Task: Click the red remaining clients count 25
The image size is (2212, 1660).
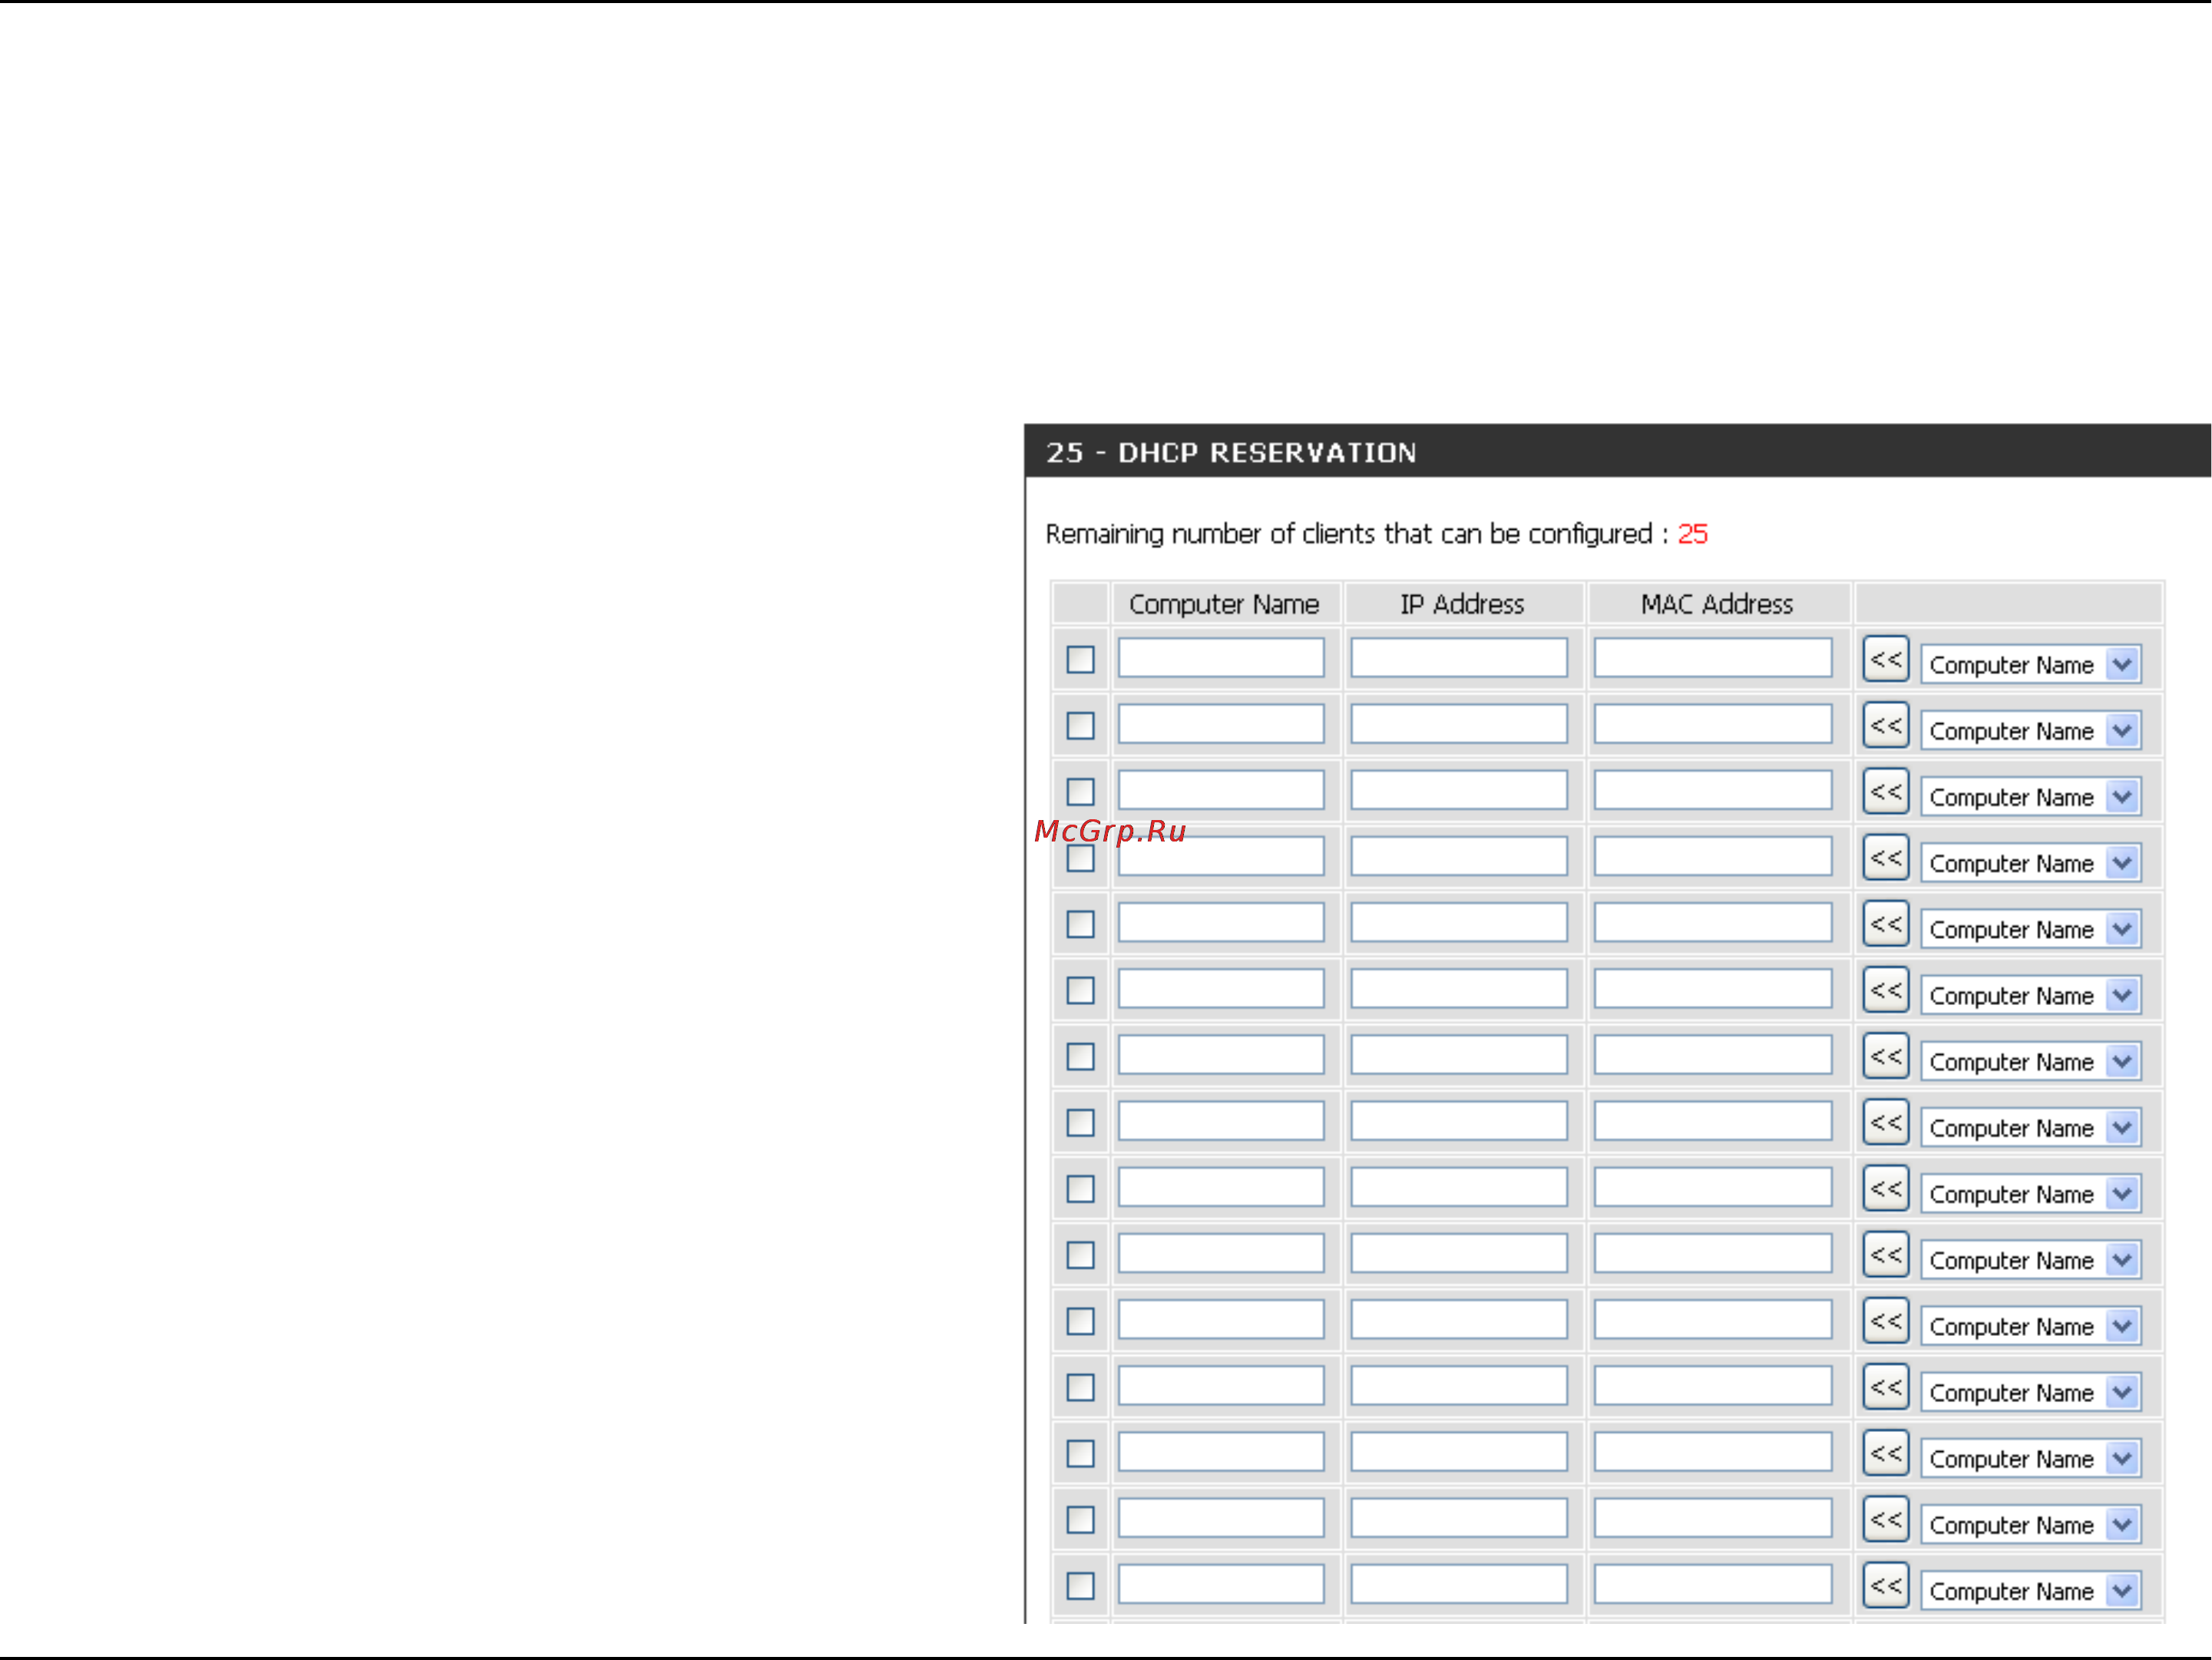Action: click(1693, 534)
